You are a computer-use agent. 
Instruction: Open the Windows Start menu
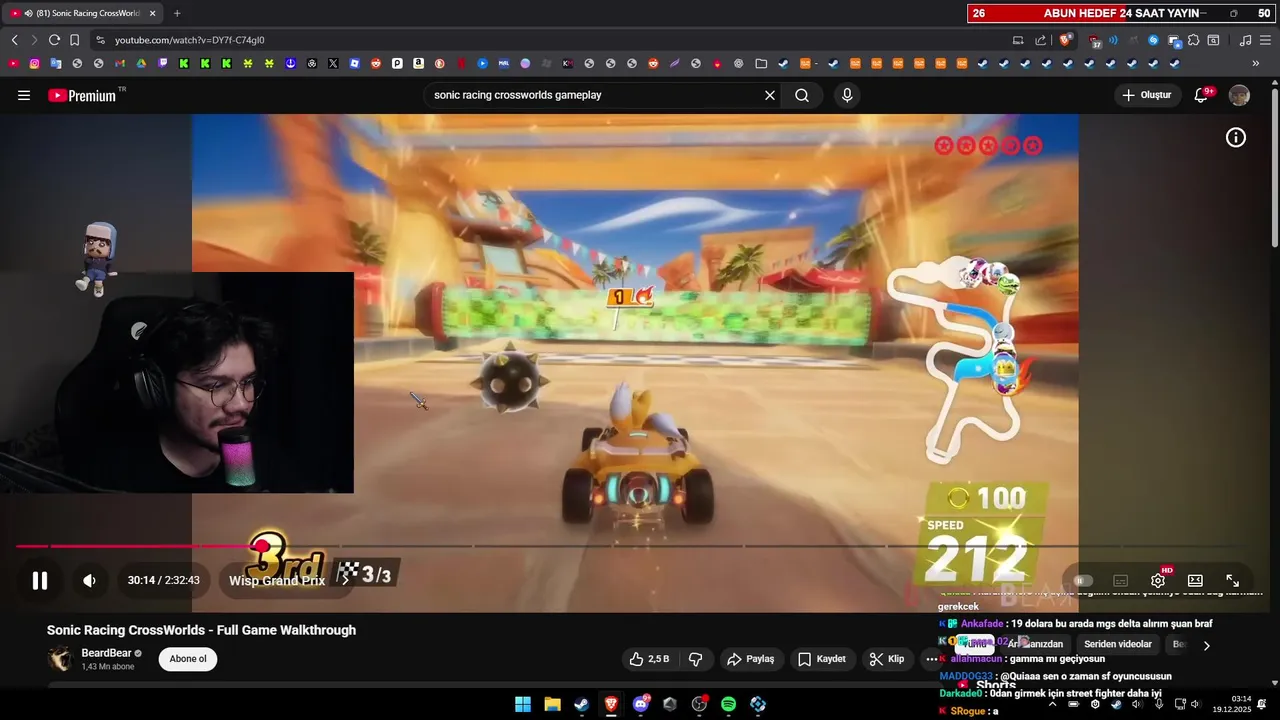pyautogui.click(x=523, y=704)
